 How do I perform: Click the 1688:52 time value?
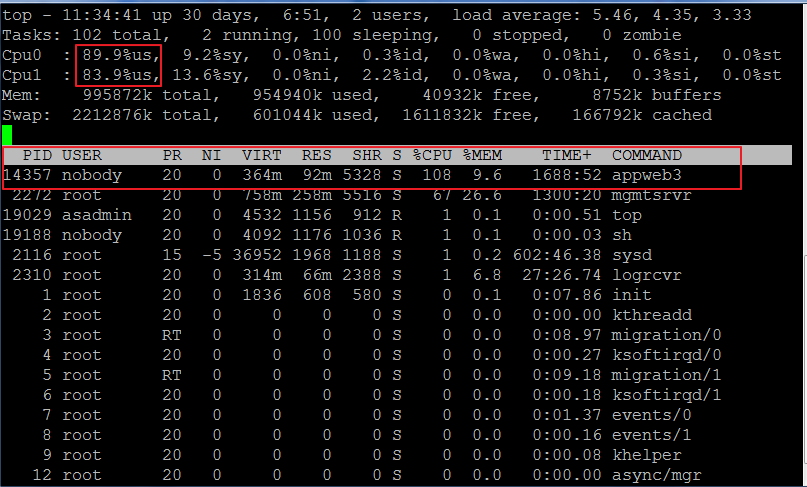pyautogui.click(x=567, y=175)
